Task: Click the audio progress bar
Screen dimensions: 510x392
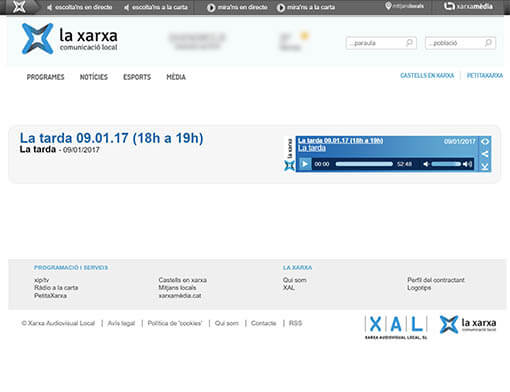Action: click(364, 164)
